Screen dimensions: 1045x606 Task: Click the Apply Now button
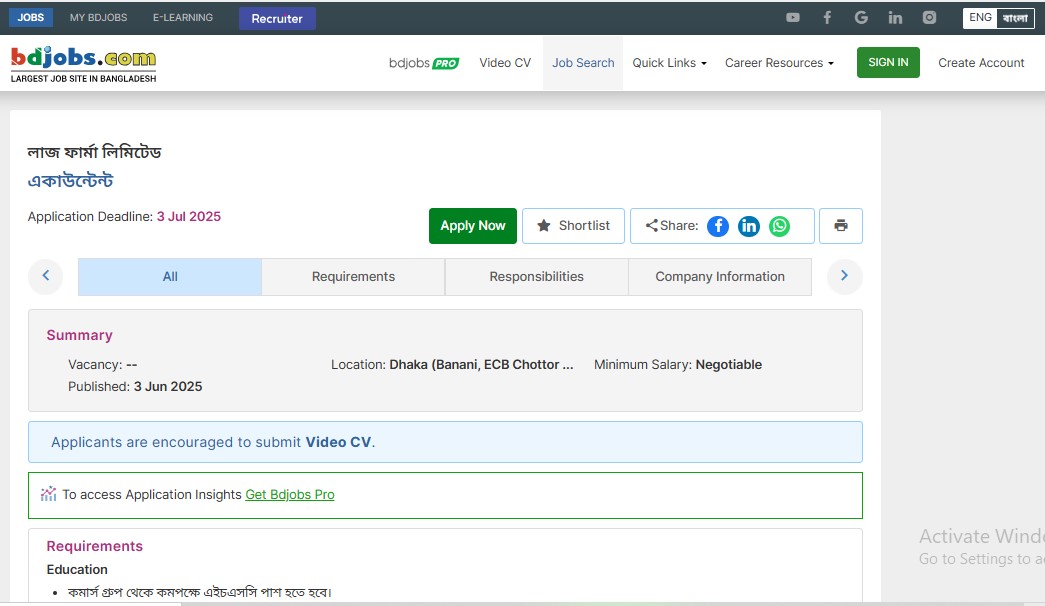tap(473, 226)
